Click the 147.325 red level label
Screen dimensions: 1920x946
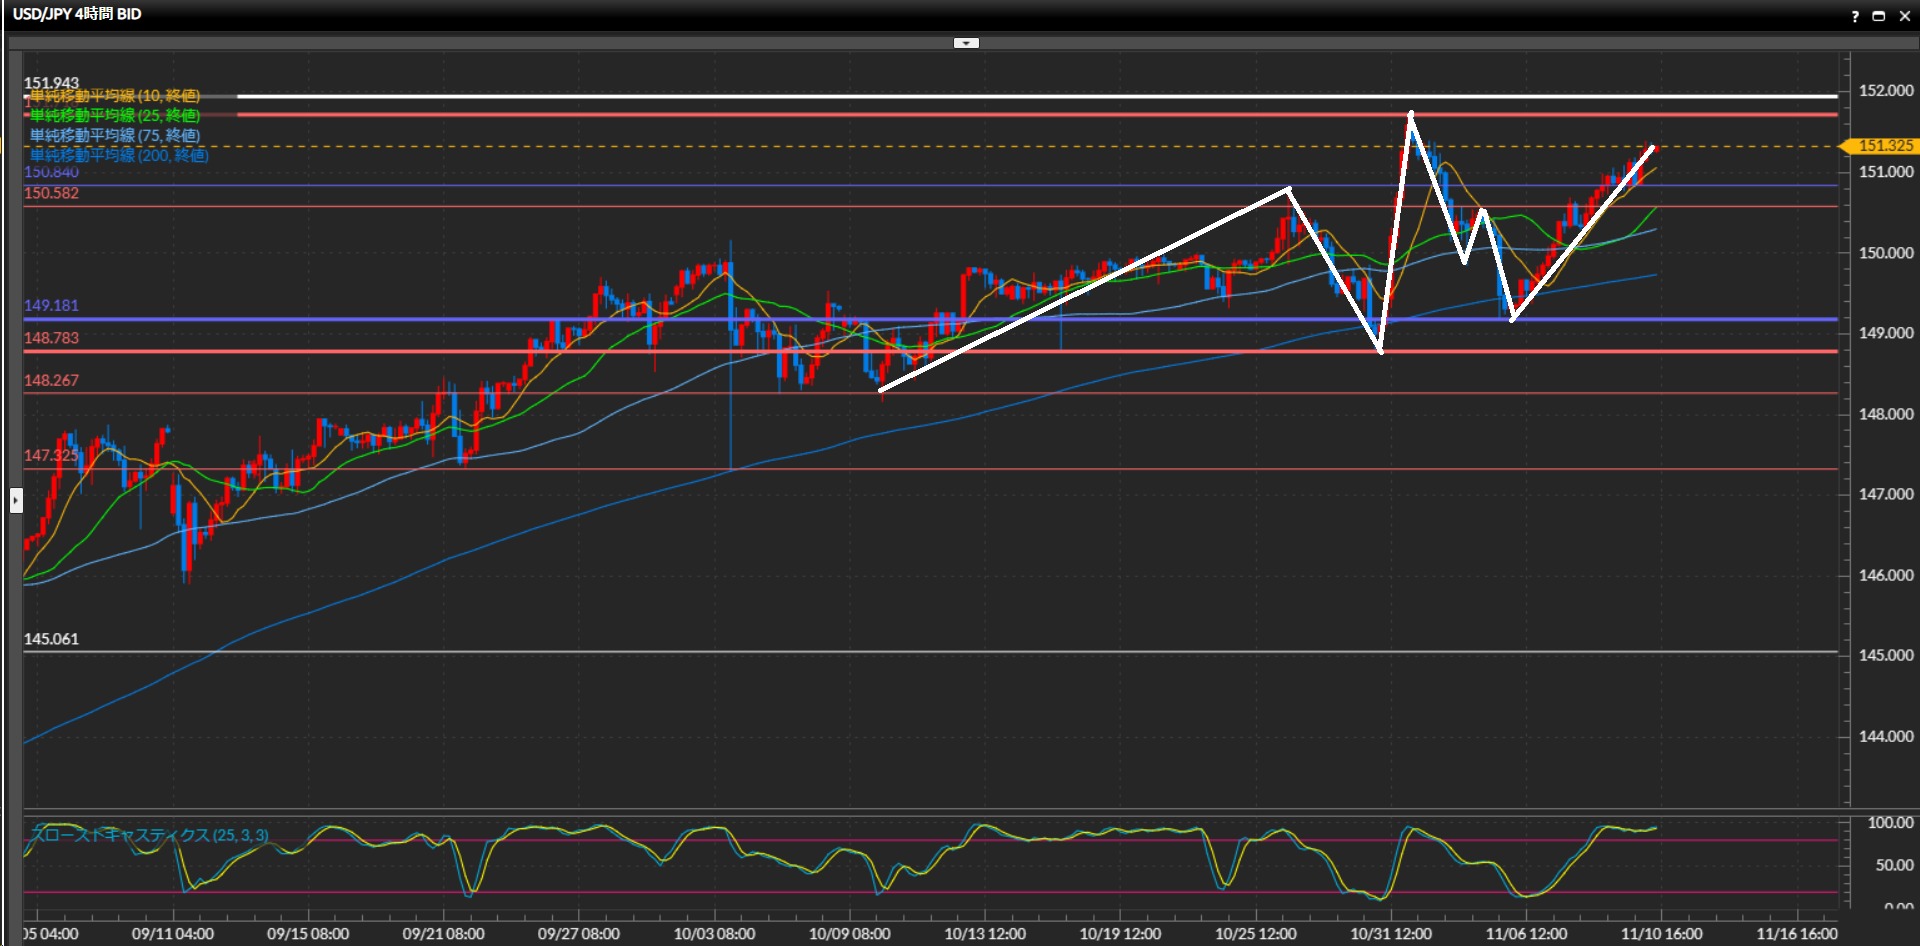click(50, 455)
